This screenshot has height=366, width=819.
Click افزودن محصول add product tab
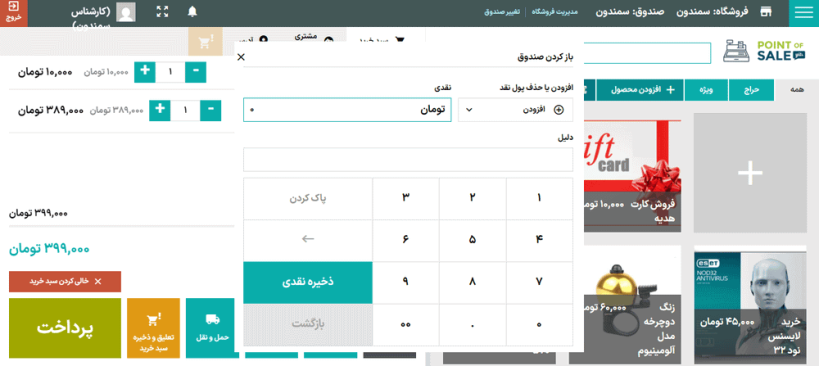(640, 90)
